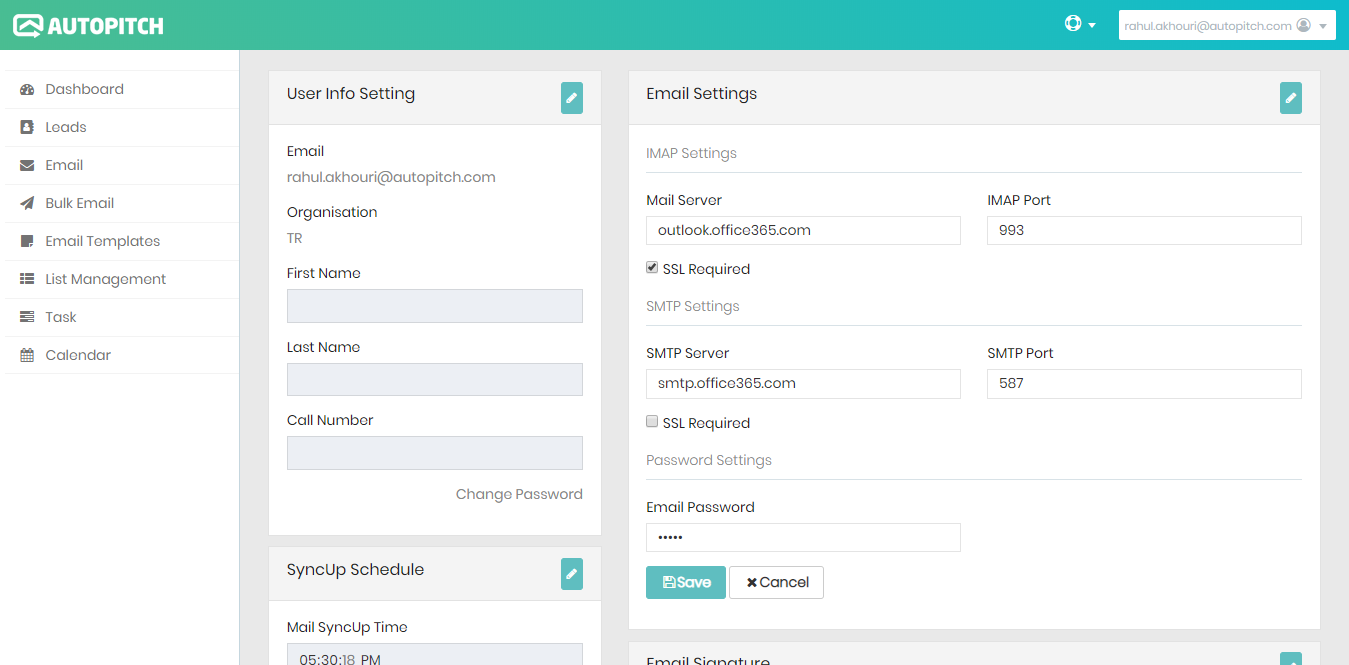Click the Task list icon

click(x=27, y=317)
